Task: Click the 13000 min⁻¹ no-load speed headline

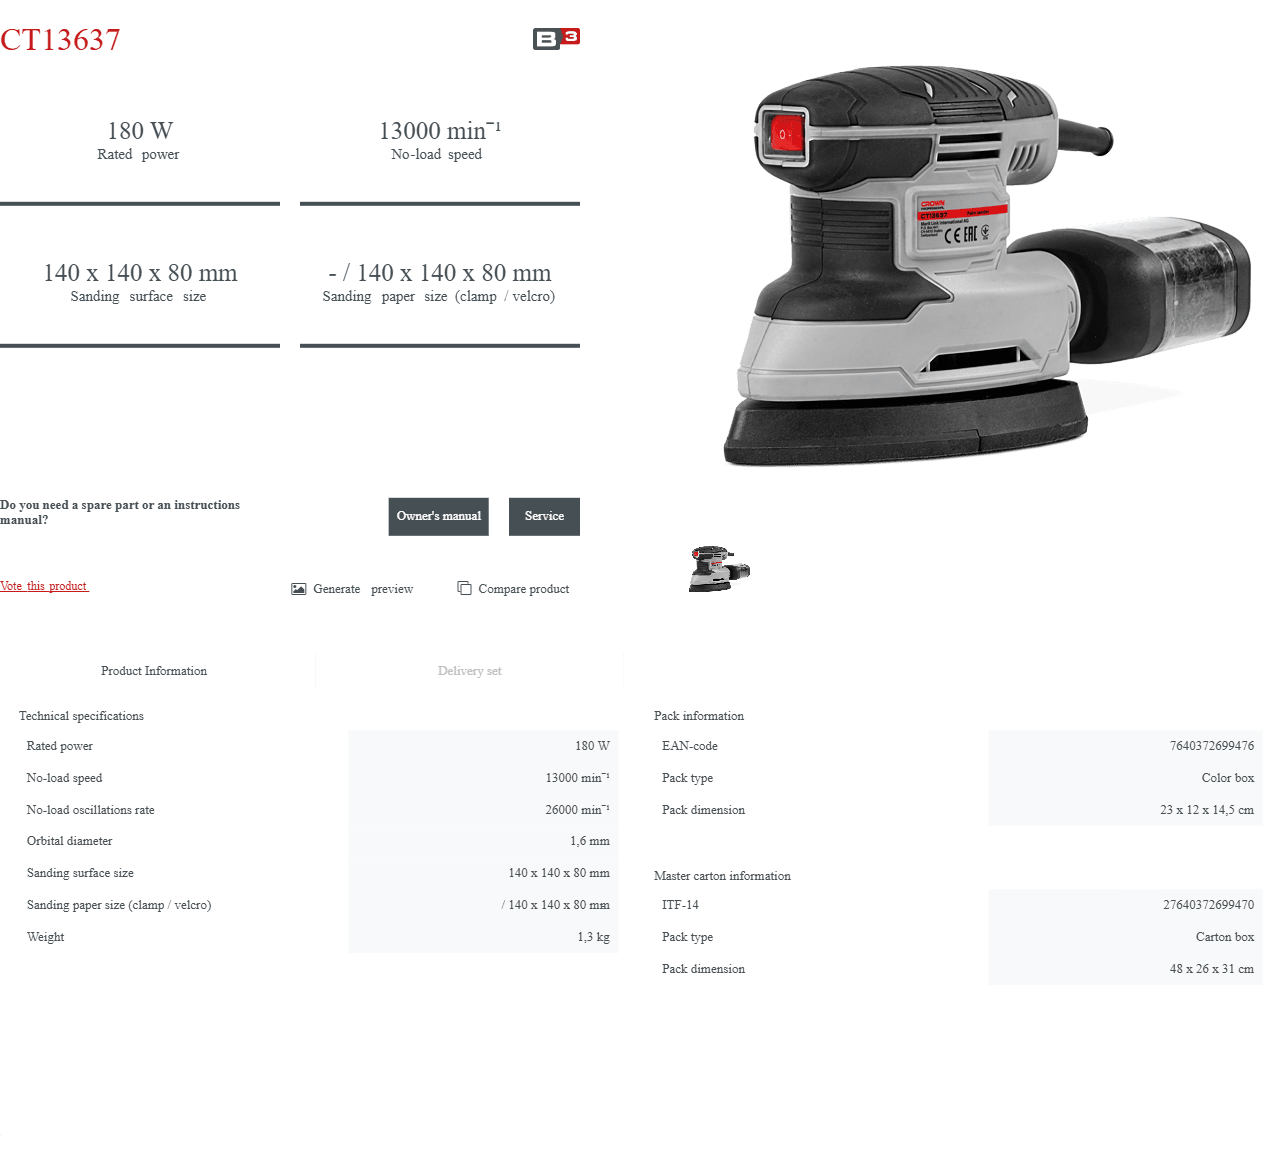Action: pos(439,131)
